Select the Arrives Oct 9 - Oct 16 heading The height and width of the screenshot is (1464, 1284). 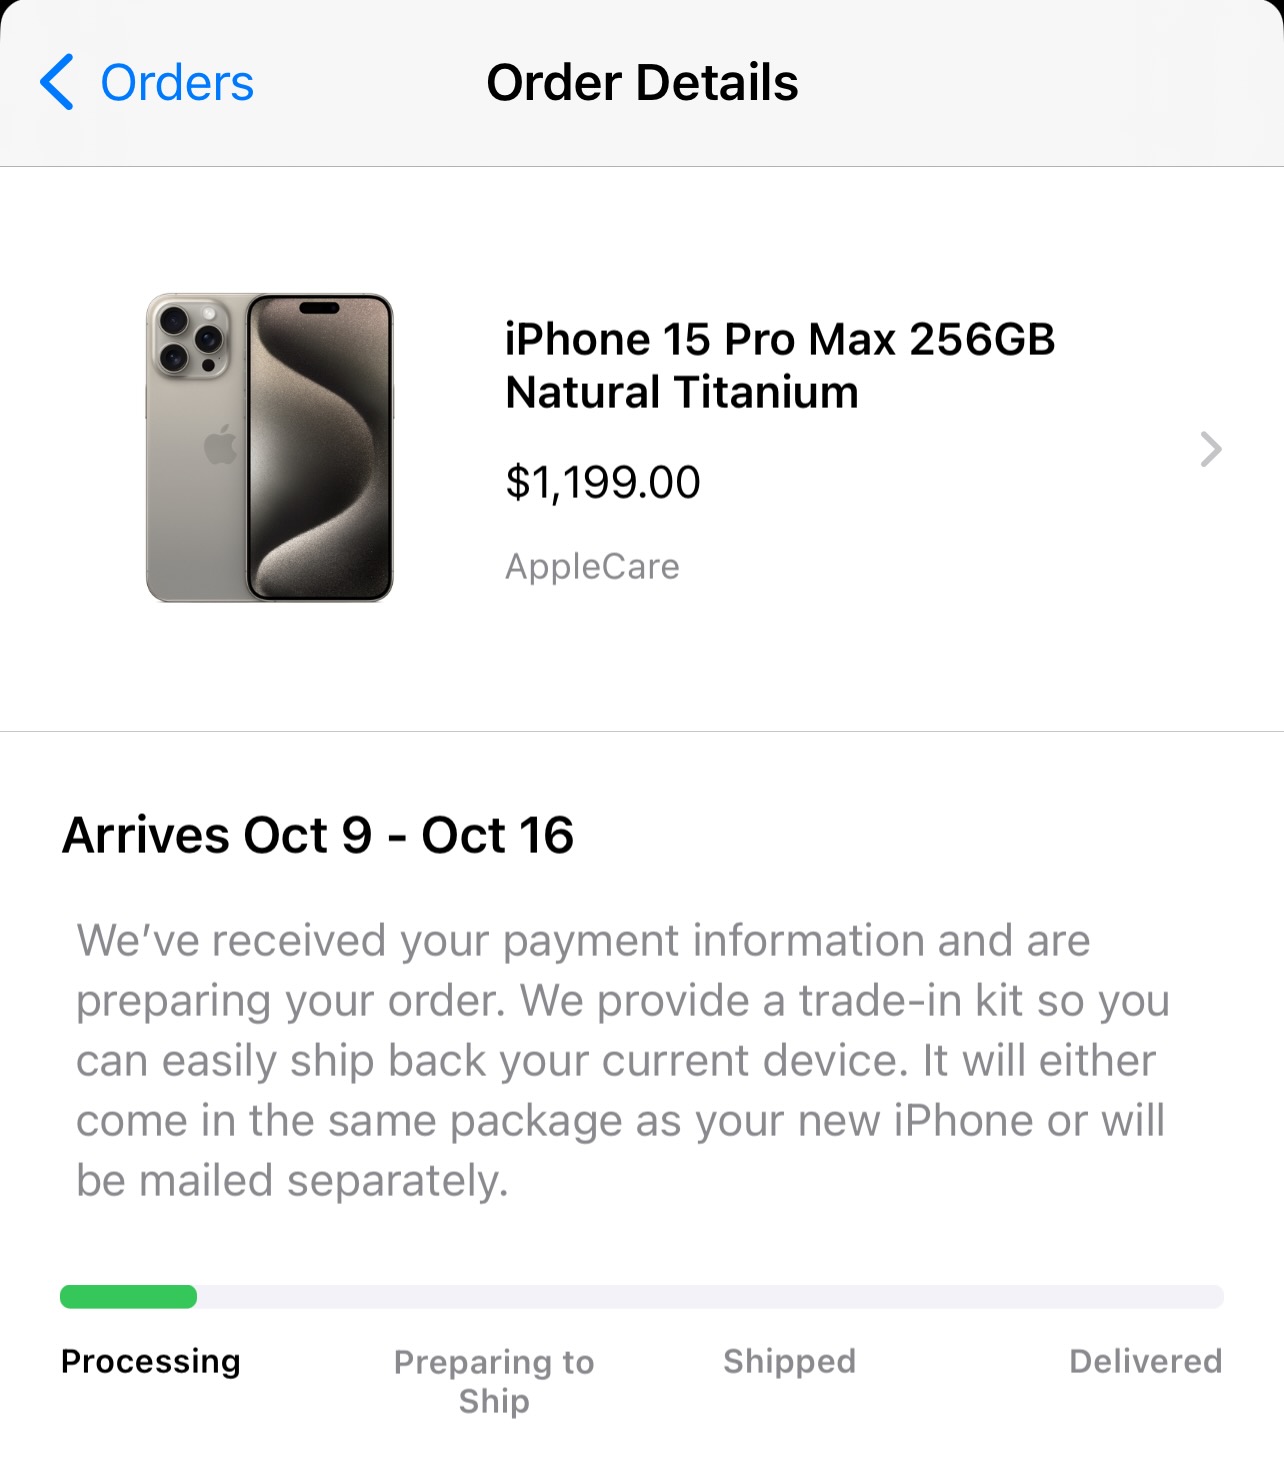point(318,835)
